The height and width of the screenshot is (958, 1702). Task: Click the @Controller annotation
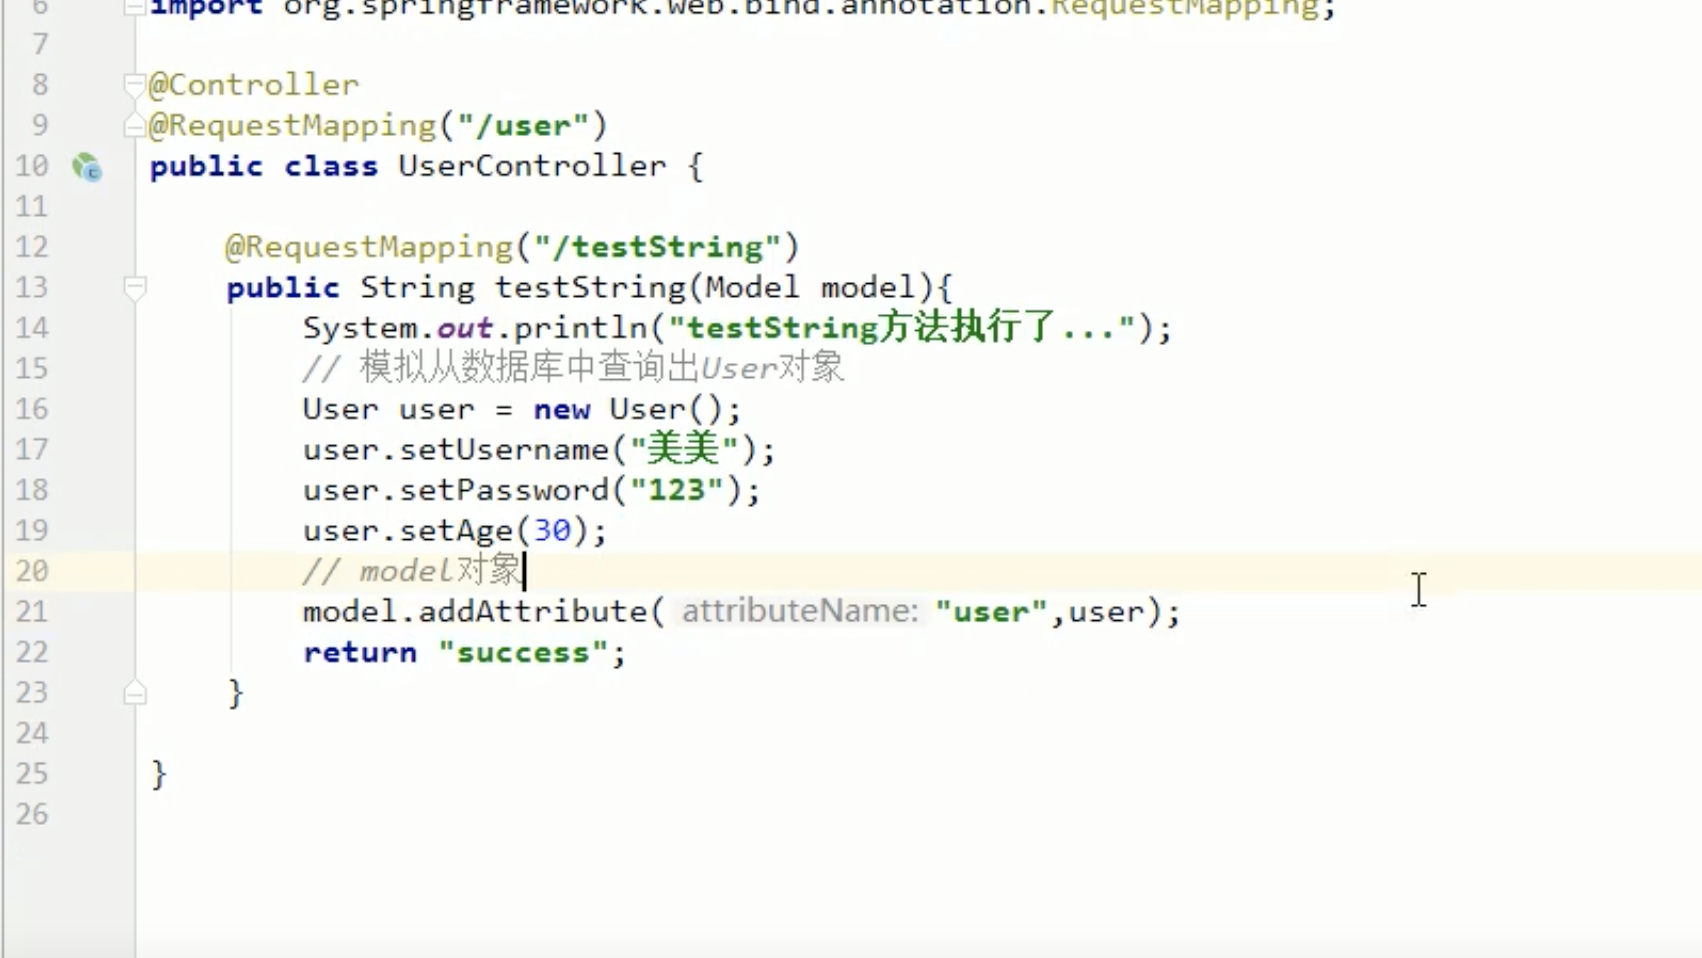[254, 85]
